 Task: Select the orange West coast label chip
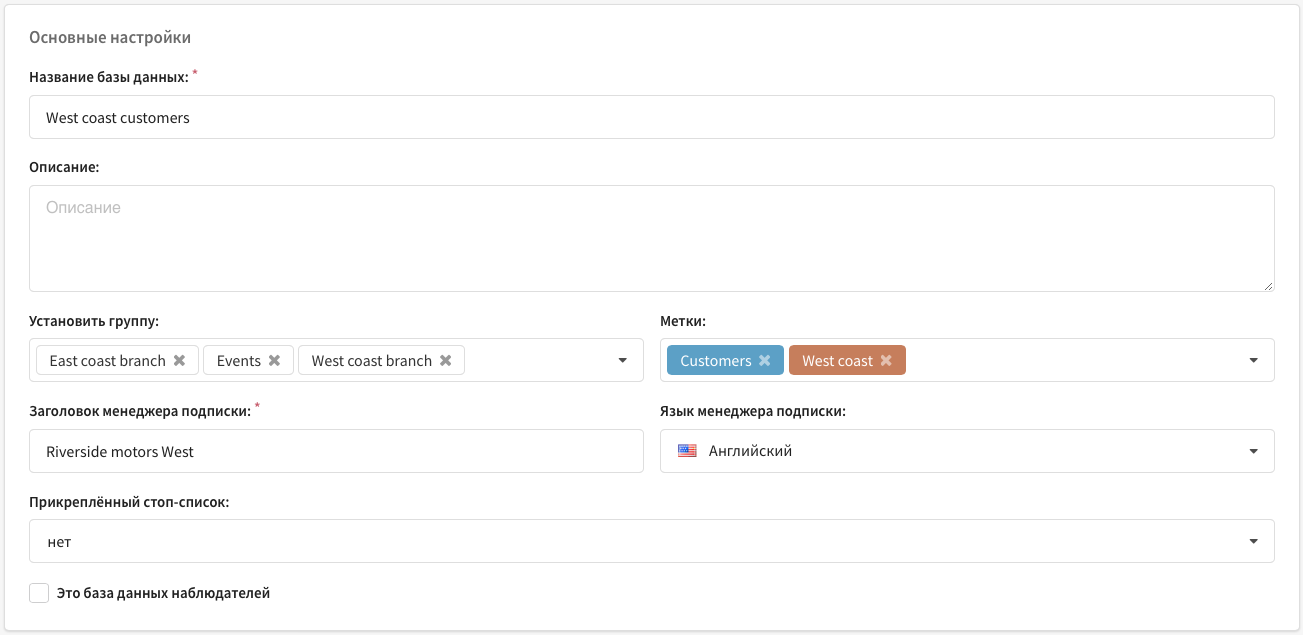[847, 360]
